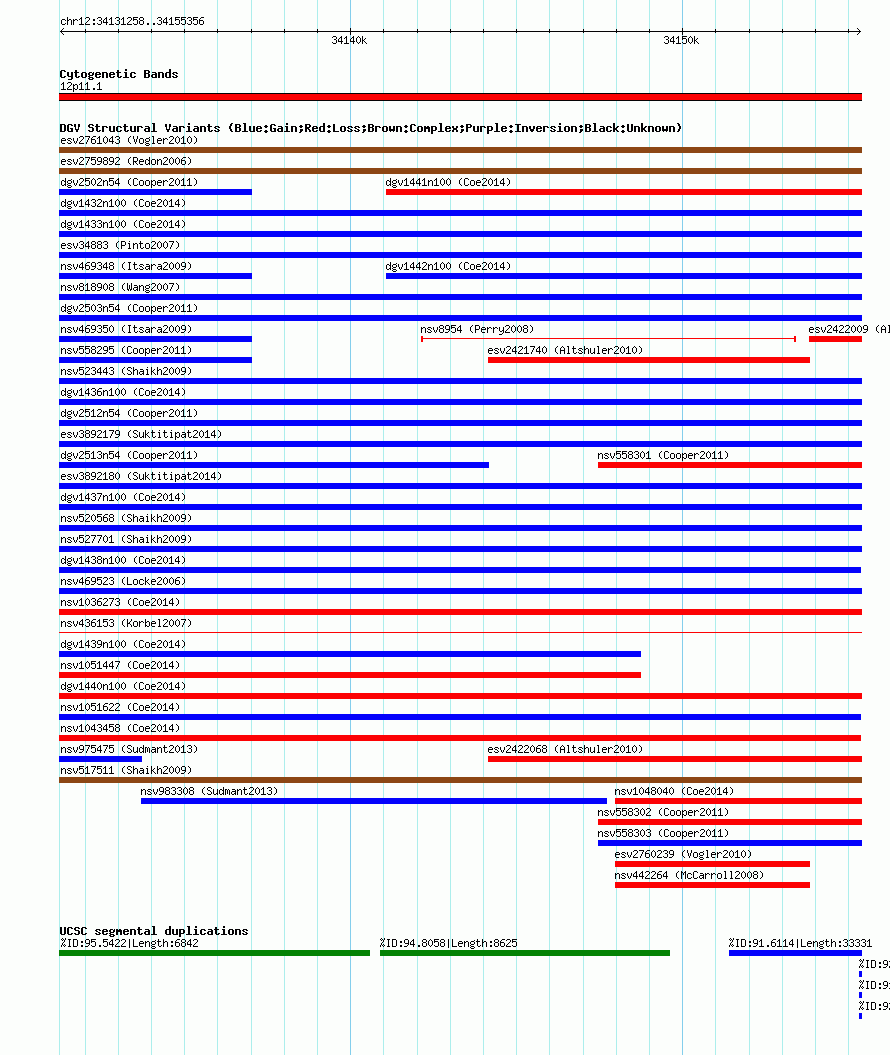The height and width of the screenshot is (1055, 890).
Task: Click the DGV Structural Variants track title
Action: [371, 128]
